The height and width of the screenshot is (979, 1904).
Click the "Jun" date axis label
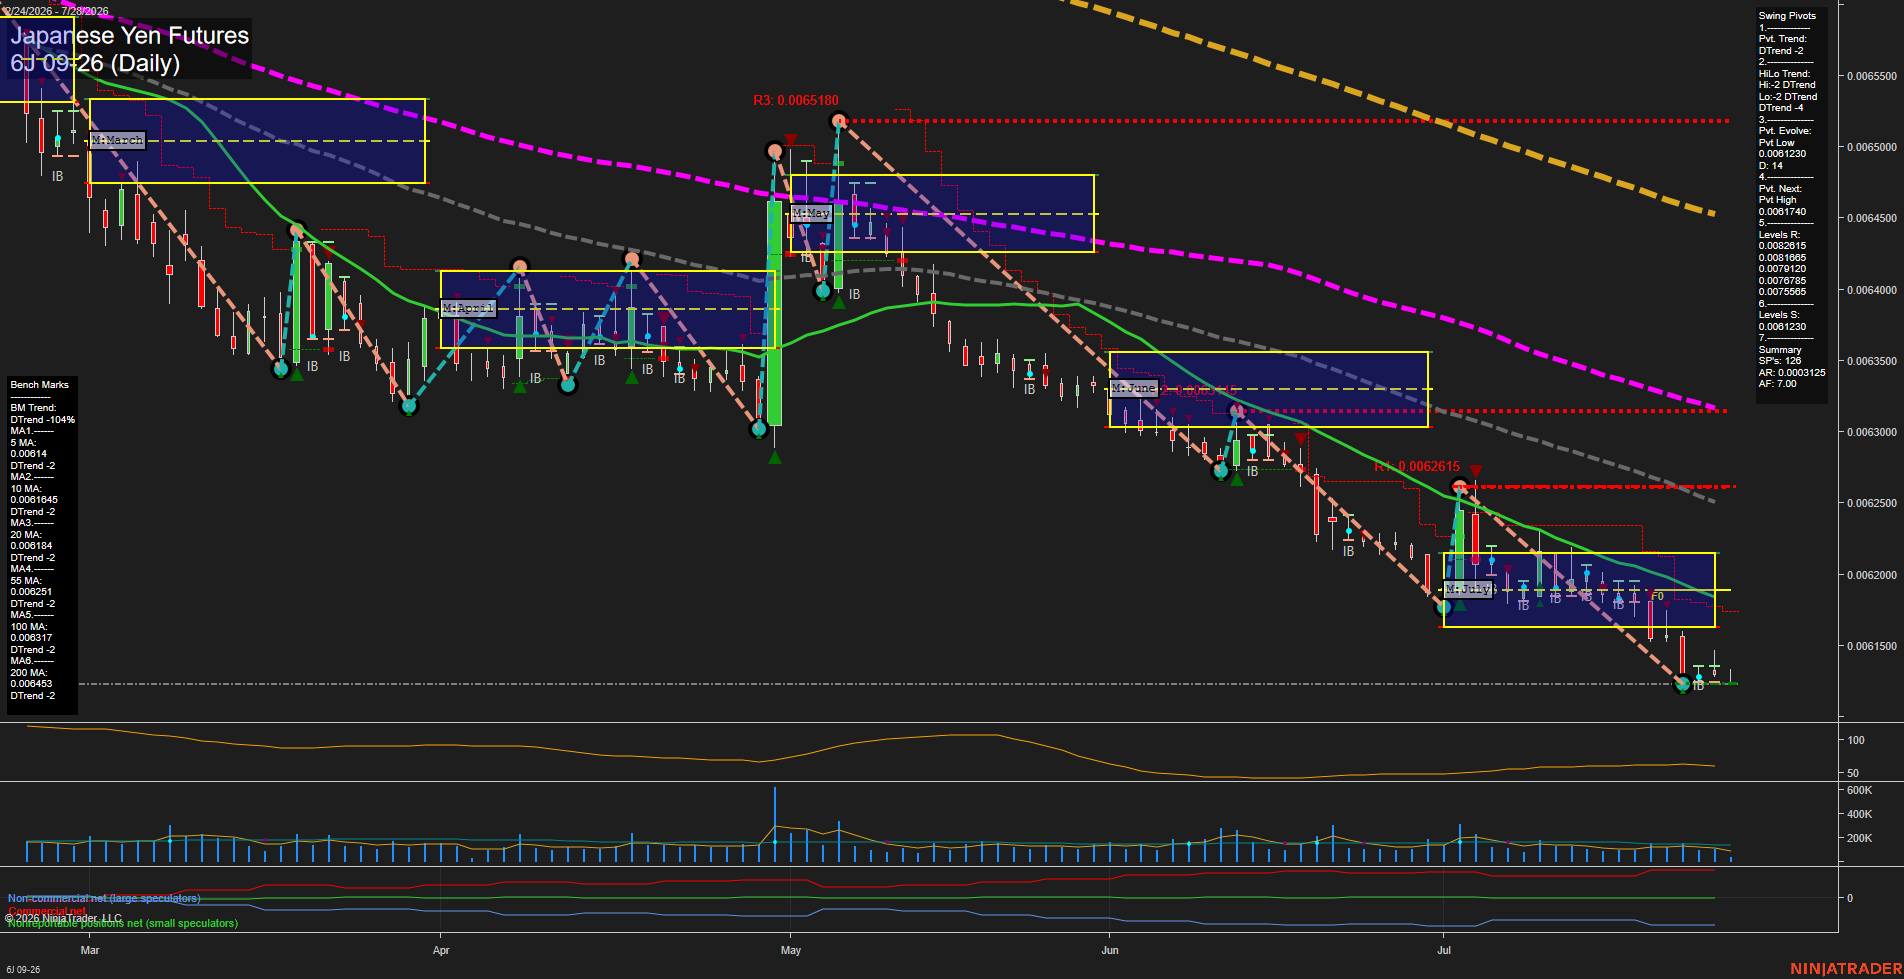coord(1110,950)
